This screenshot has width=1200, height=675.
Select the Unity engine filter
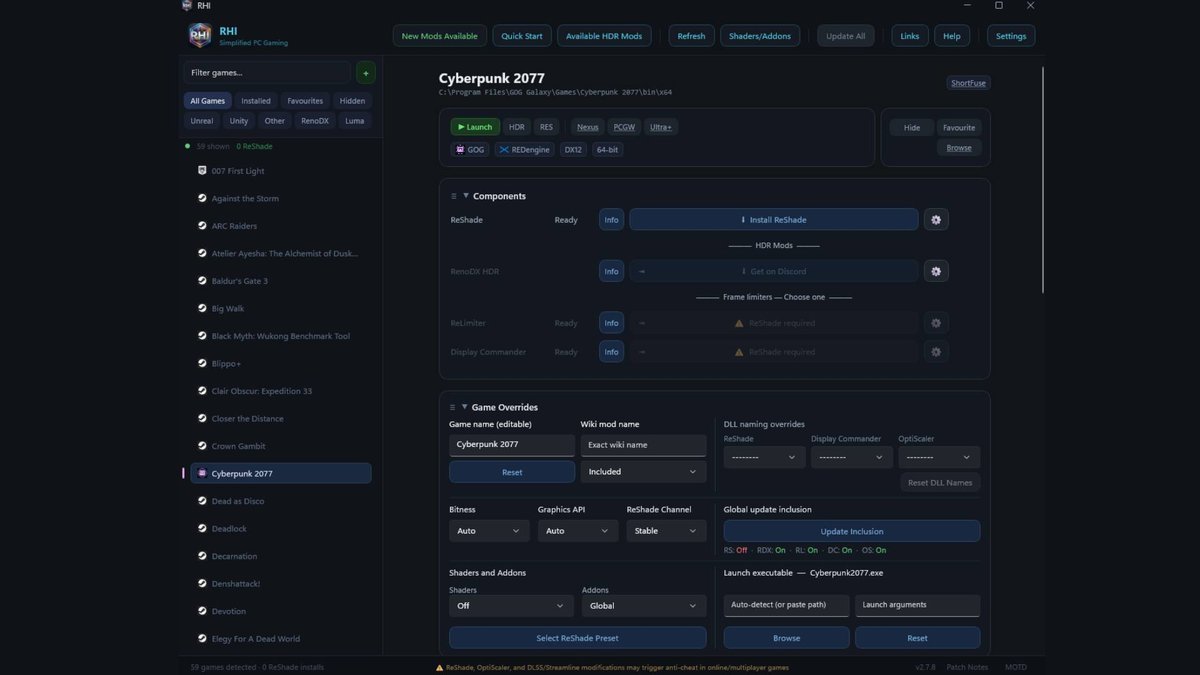[x=239, y=121]
